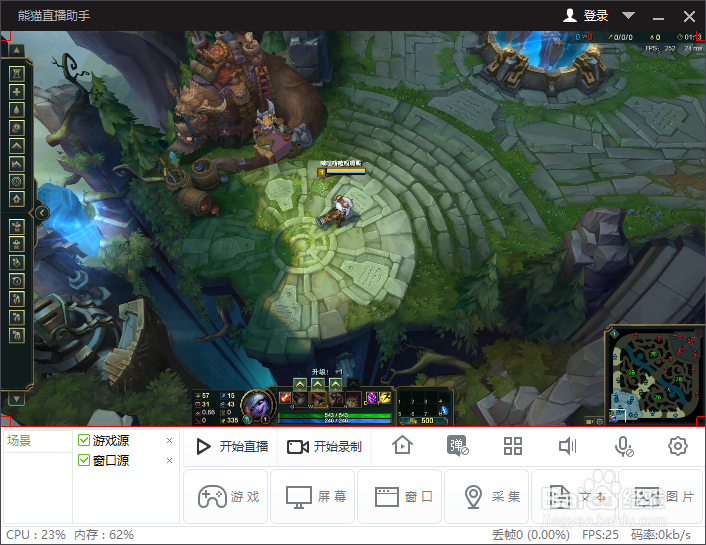Add a 图片 image source
The width and height of the screenshot is (706, 545).
[661, 496]
